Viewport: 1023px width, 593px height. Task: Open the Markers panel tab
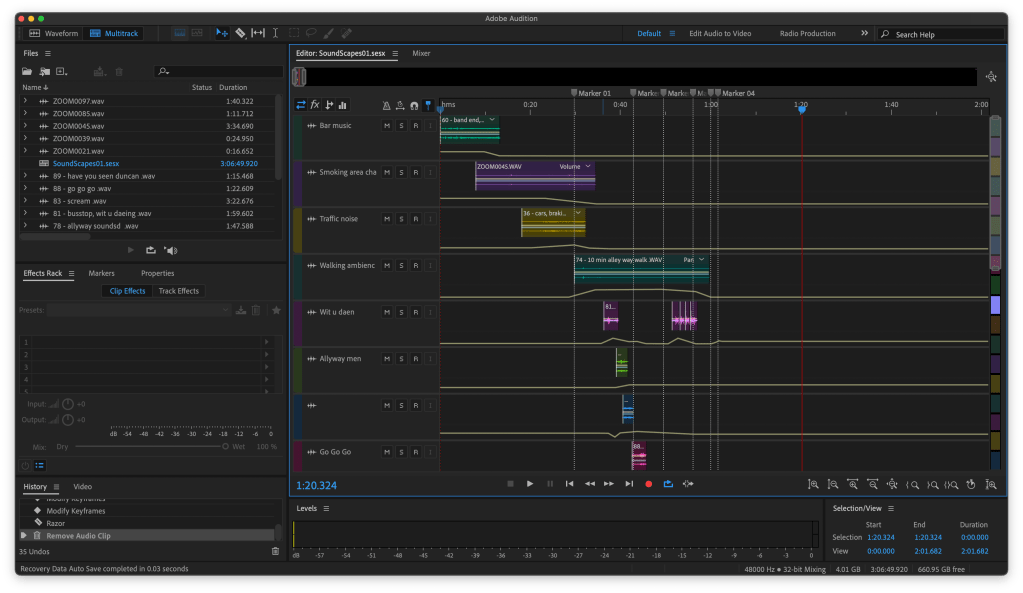[101, 273]
